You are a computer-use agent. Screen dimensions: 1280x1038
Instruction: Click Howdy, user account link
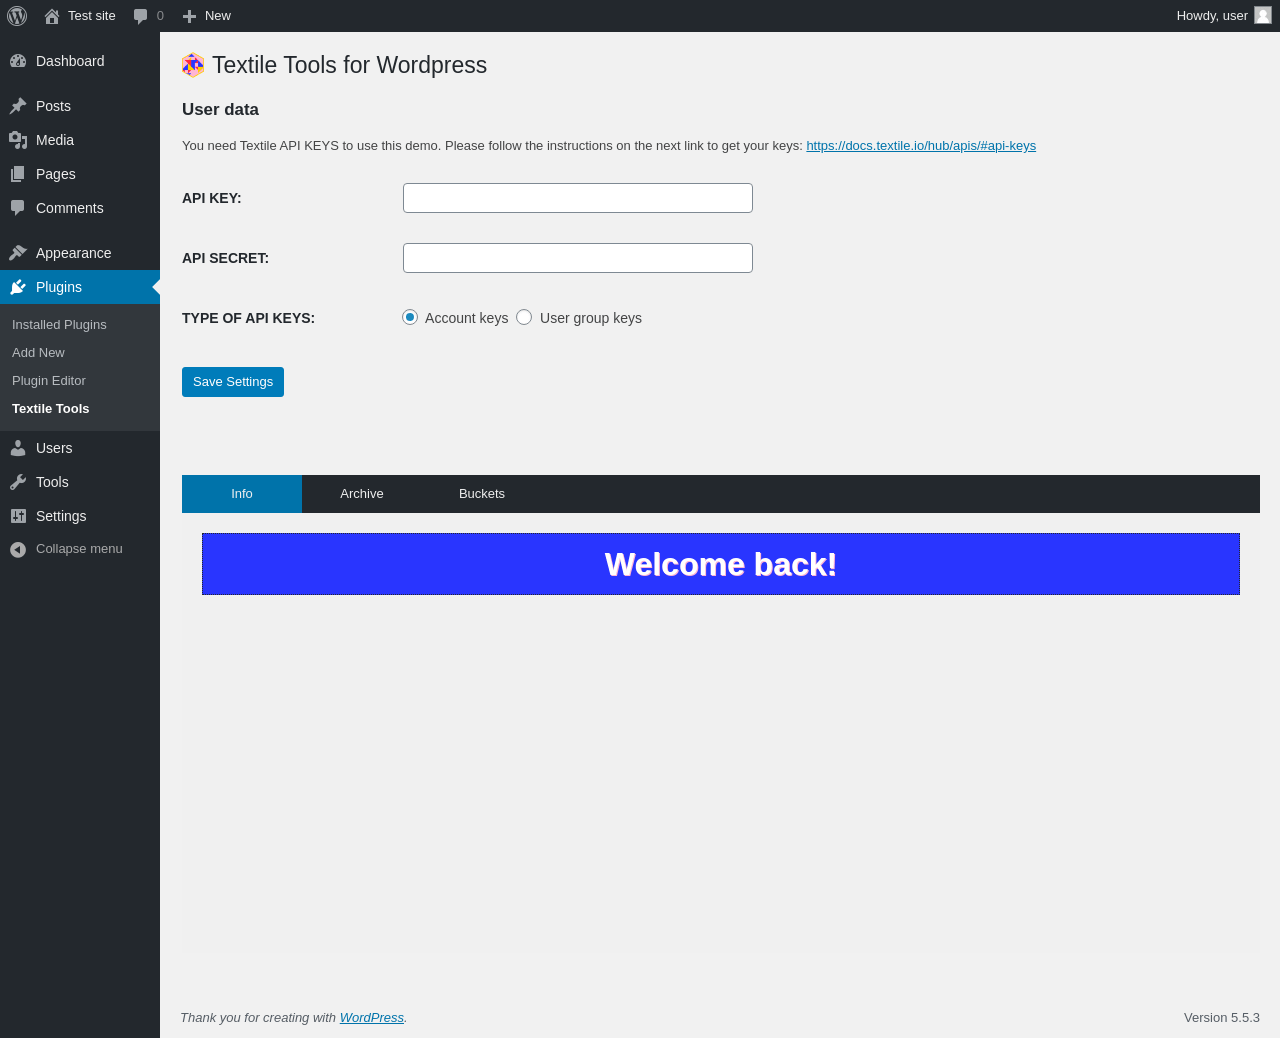click(x=1212, y=16)
